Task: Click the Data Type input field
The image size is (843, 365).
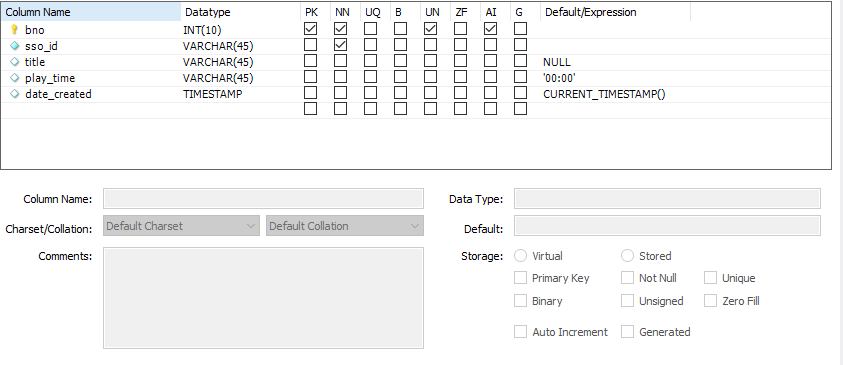Action: [667, 198]
